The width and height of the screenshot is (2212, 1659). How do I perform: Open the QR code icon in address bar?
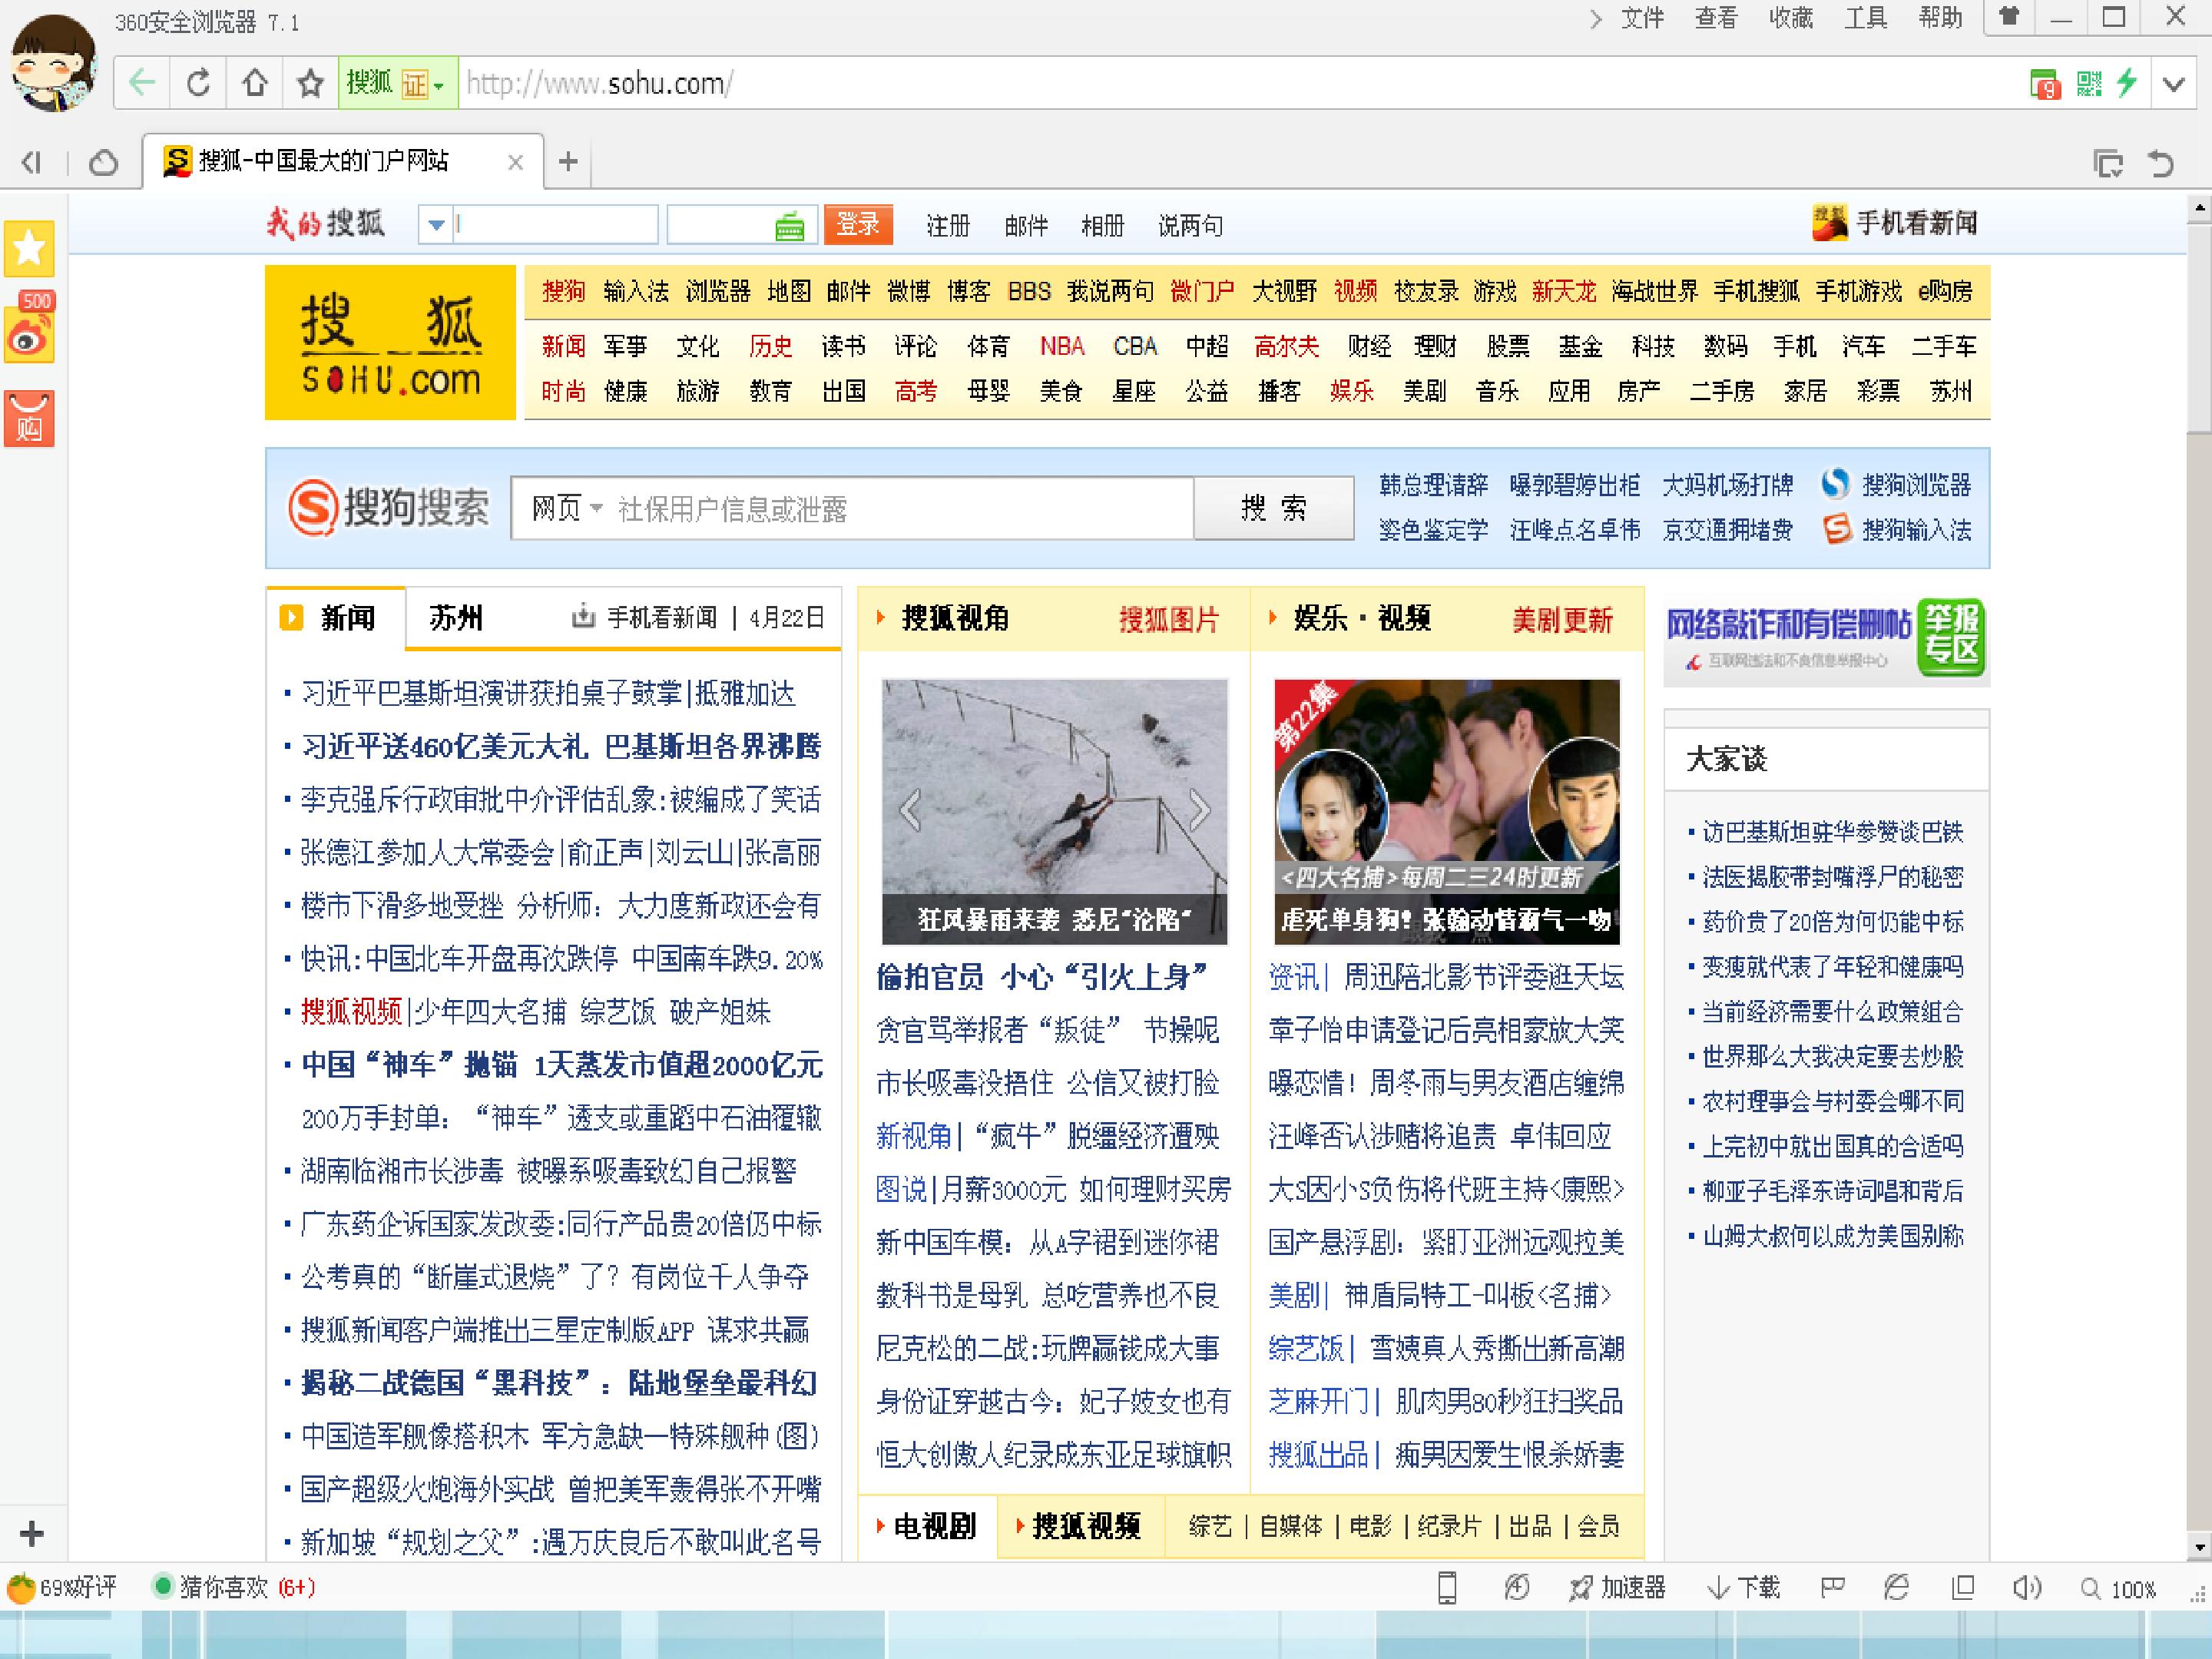2089,83
